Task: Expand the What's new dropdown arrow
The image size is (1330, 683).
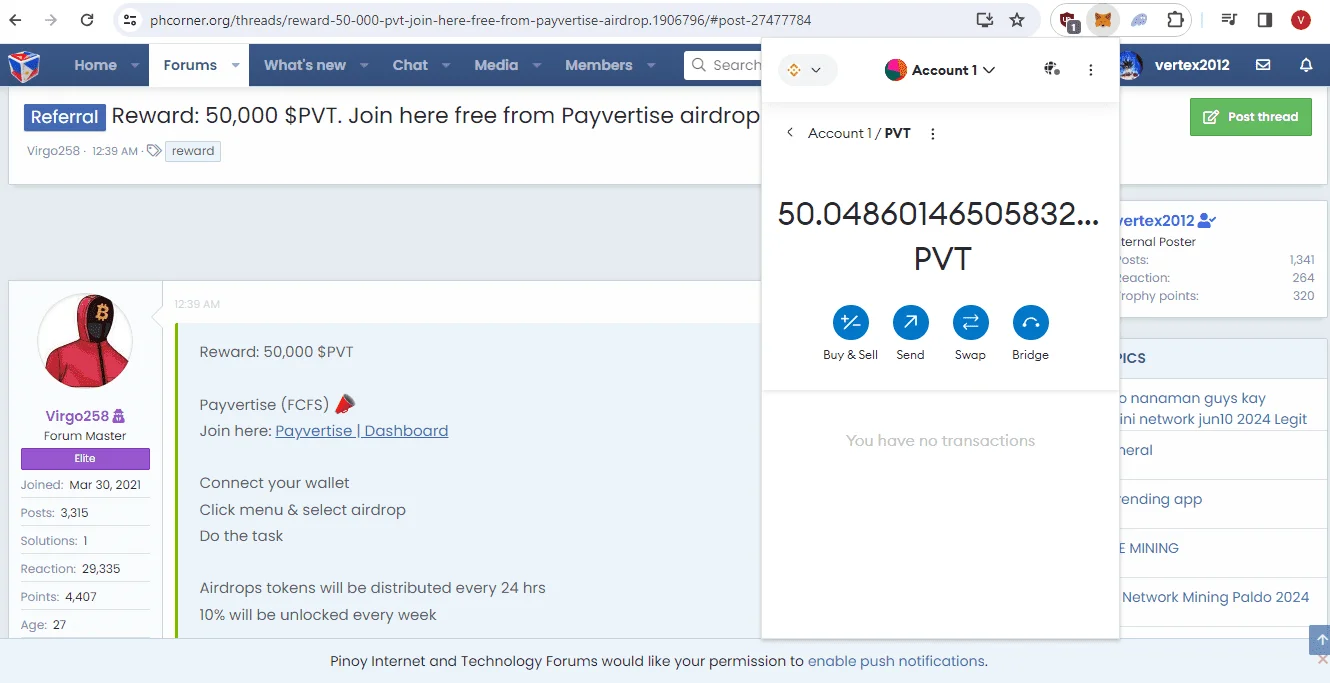Action: pos(365,65)
